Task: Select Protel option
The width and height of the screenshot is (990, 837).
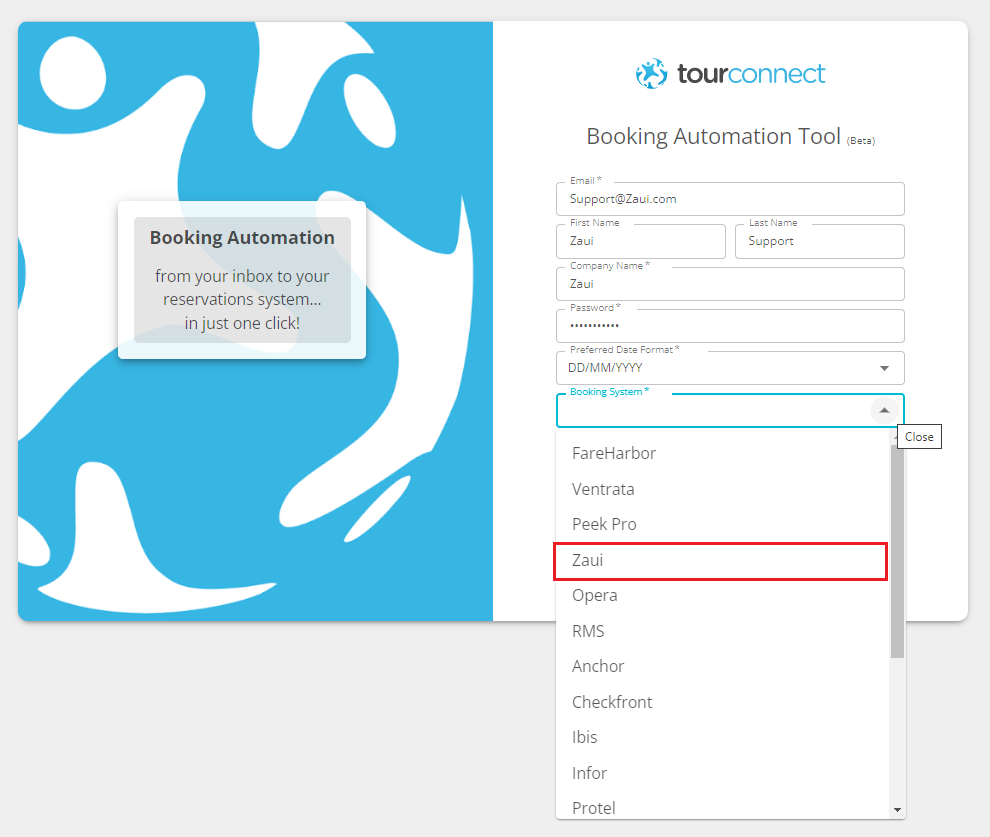Action: (x=722, y=807)
